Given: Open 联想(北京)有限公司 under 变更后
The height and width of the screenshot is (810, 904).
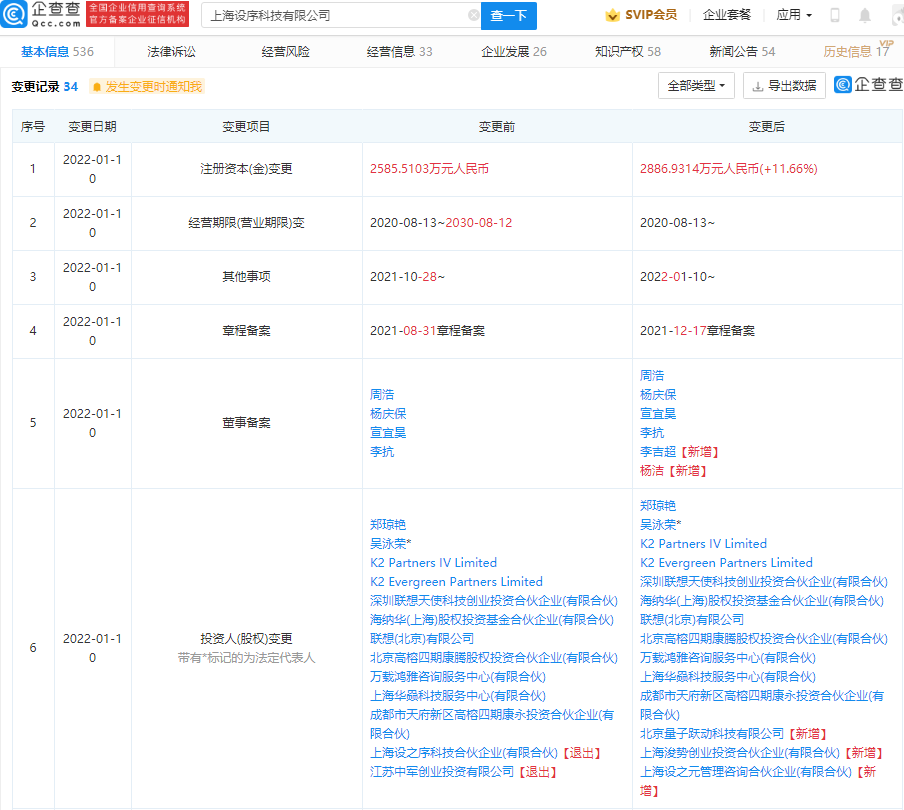Looking at the screenshot, I should [x=692, y=620].
